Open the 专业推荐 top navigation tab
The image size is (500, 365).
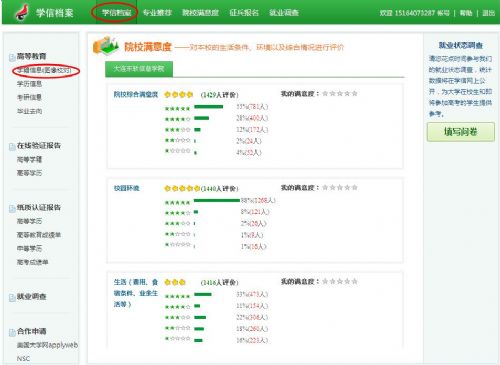tap(157, 13)
